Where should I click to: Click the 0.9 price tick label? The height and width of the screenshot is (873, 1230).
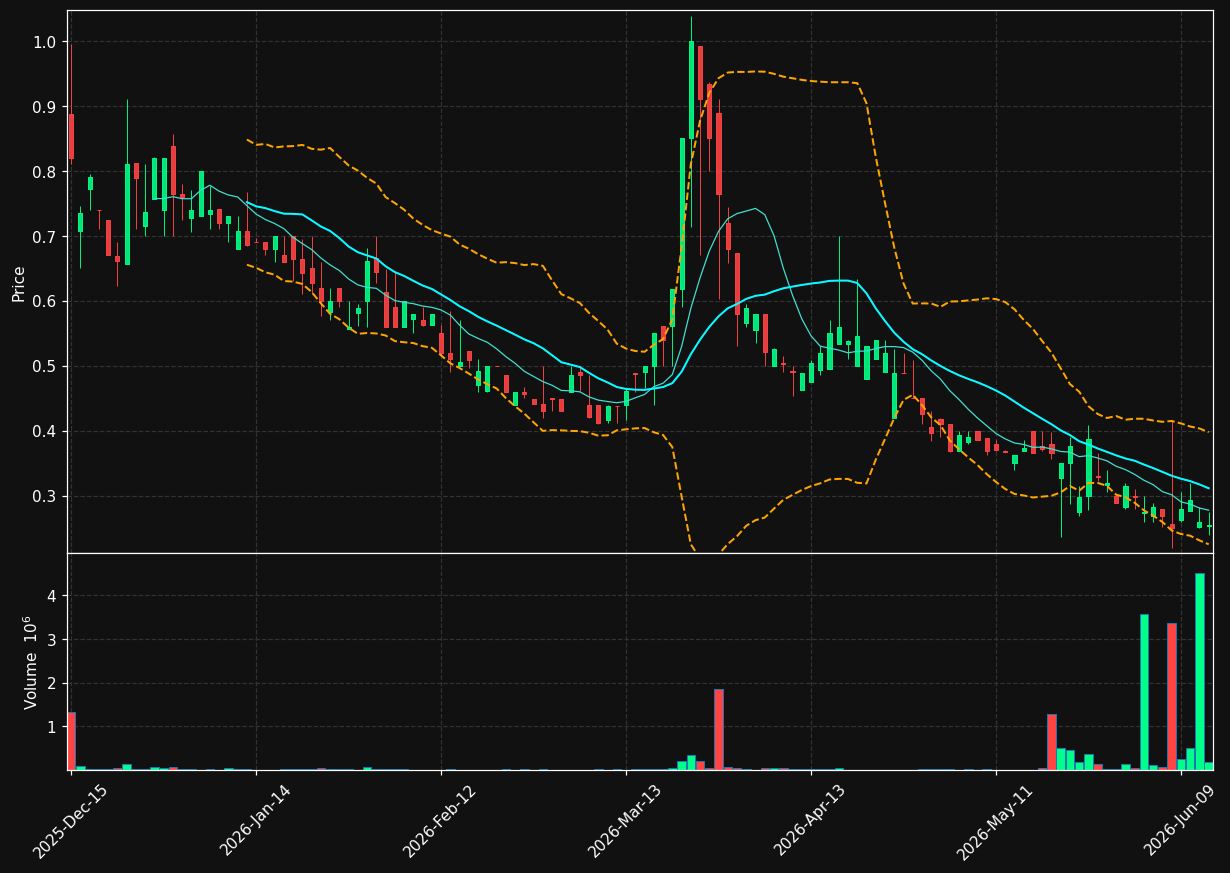click(x=45, y=107)
